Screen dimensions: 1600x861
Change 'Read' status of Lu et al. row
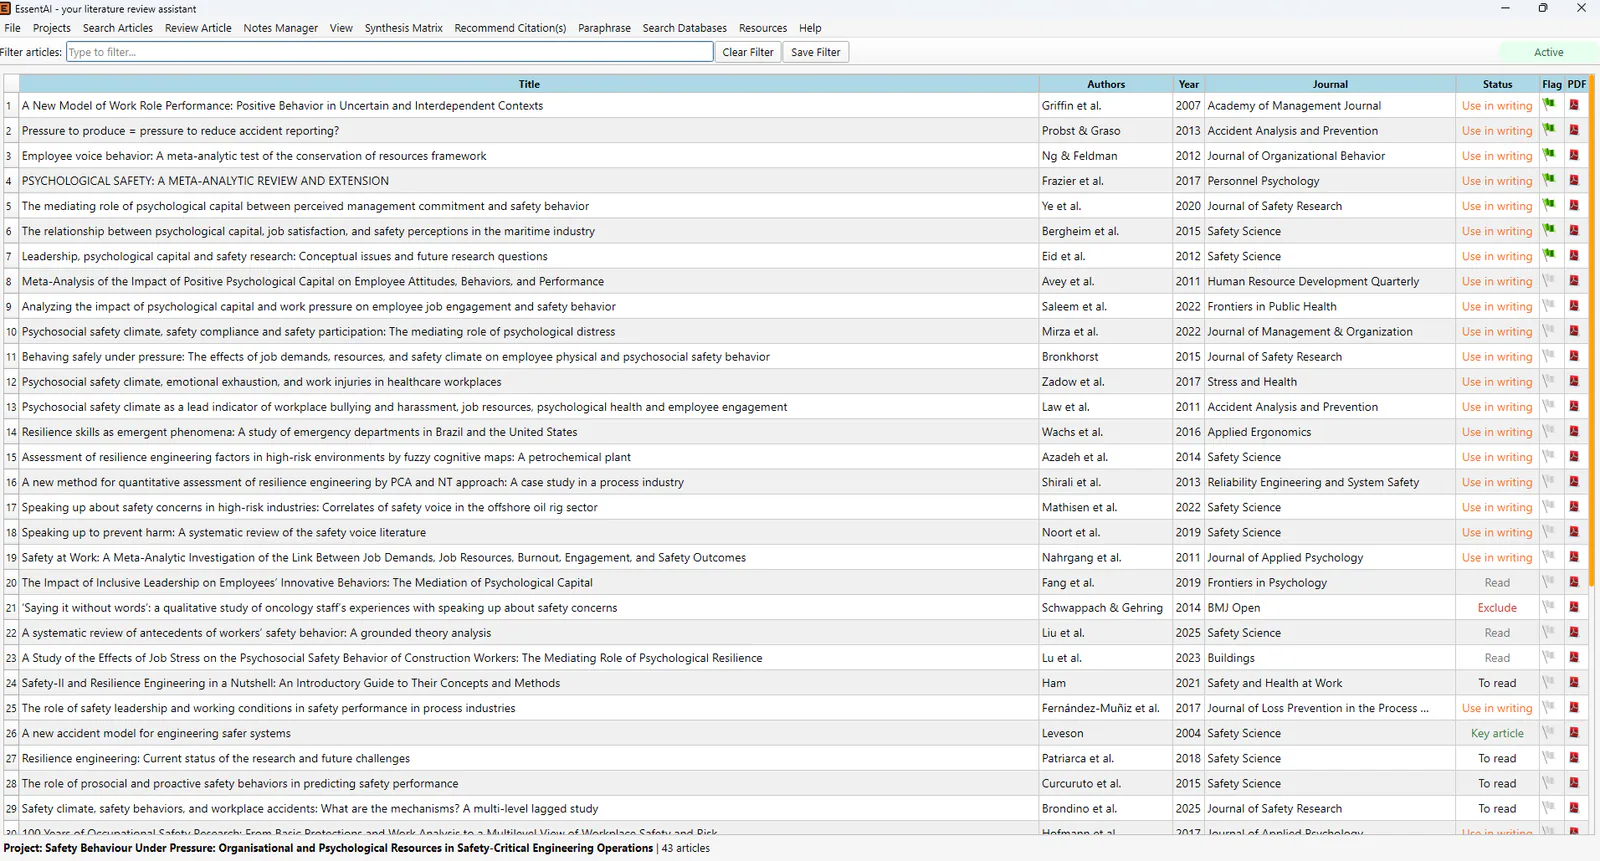point(1497,658)
